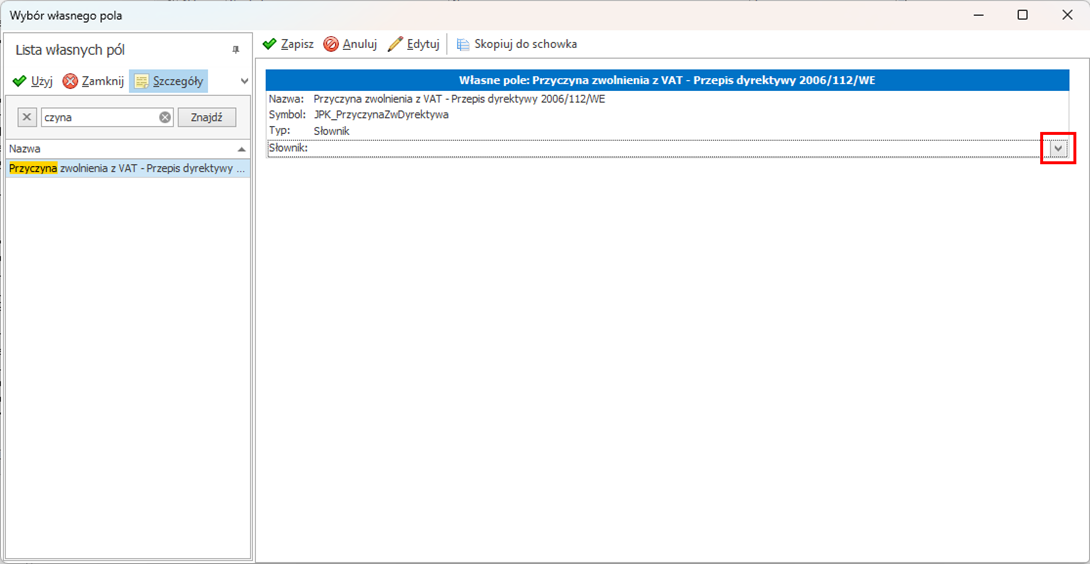Click Skopiuj do schowka
The image size is (1090, 564).
click(x=516, y=44)
